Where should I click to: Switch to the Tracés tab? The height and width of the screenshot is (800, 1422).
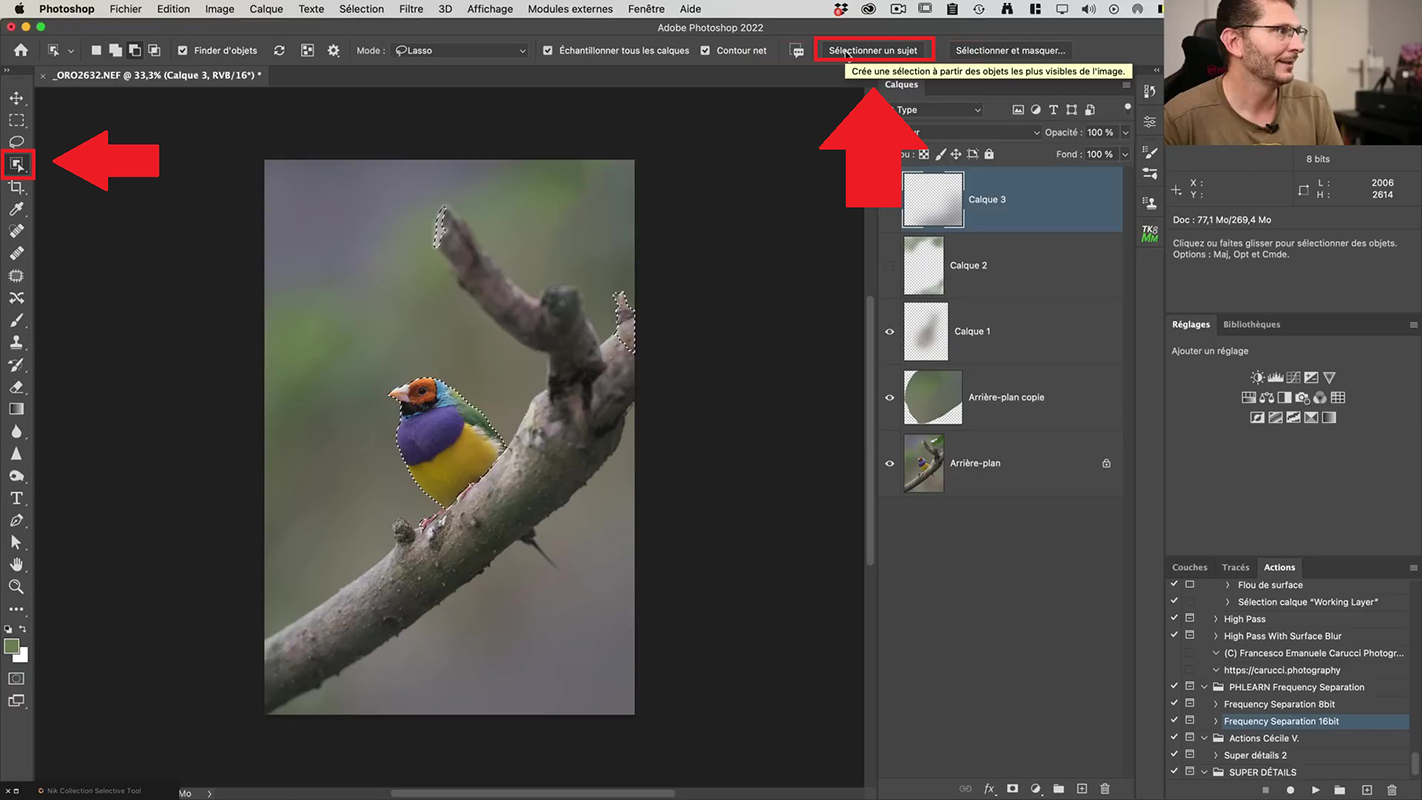coord(1235,567)
